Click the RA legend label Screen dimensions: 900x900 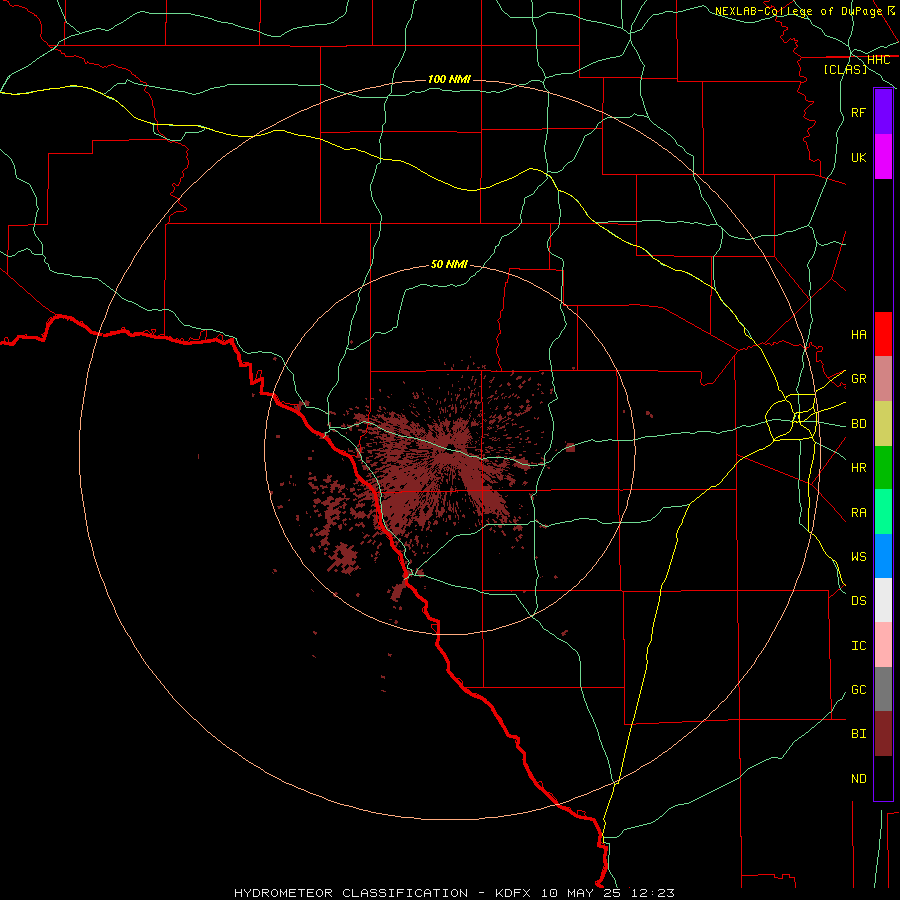coord(858,512)
